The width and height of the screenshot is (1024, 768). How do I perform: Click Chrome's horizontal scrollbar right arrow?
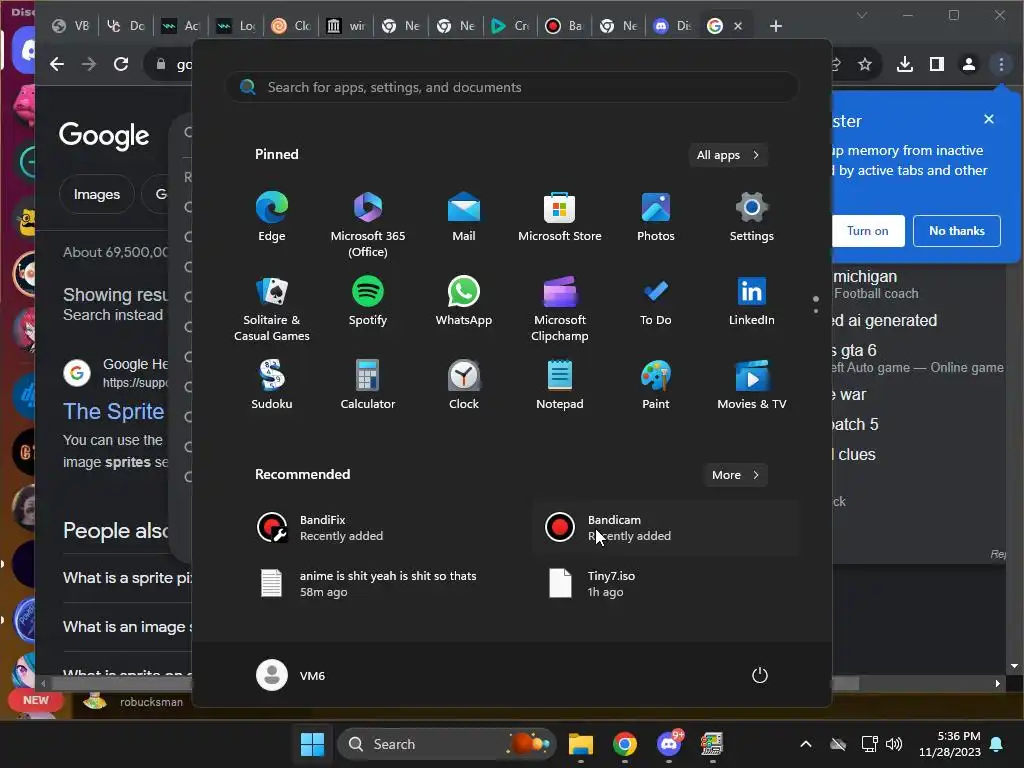point(997,684)
